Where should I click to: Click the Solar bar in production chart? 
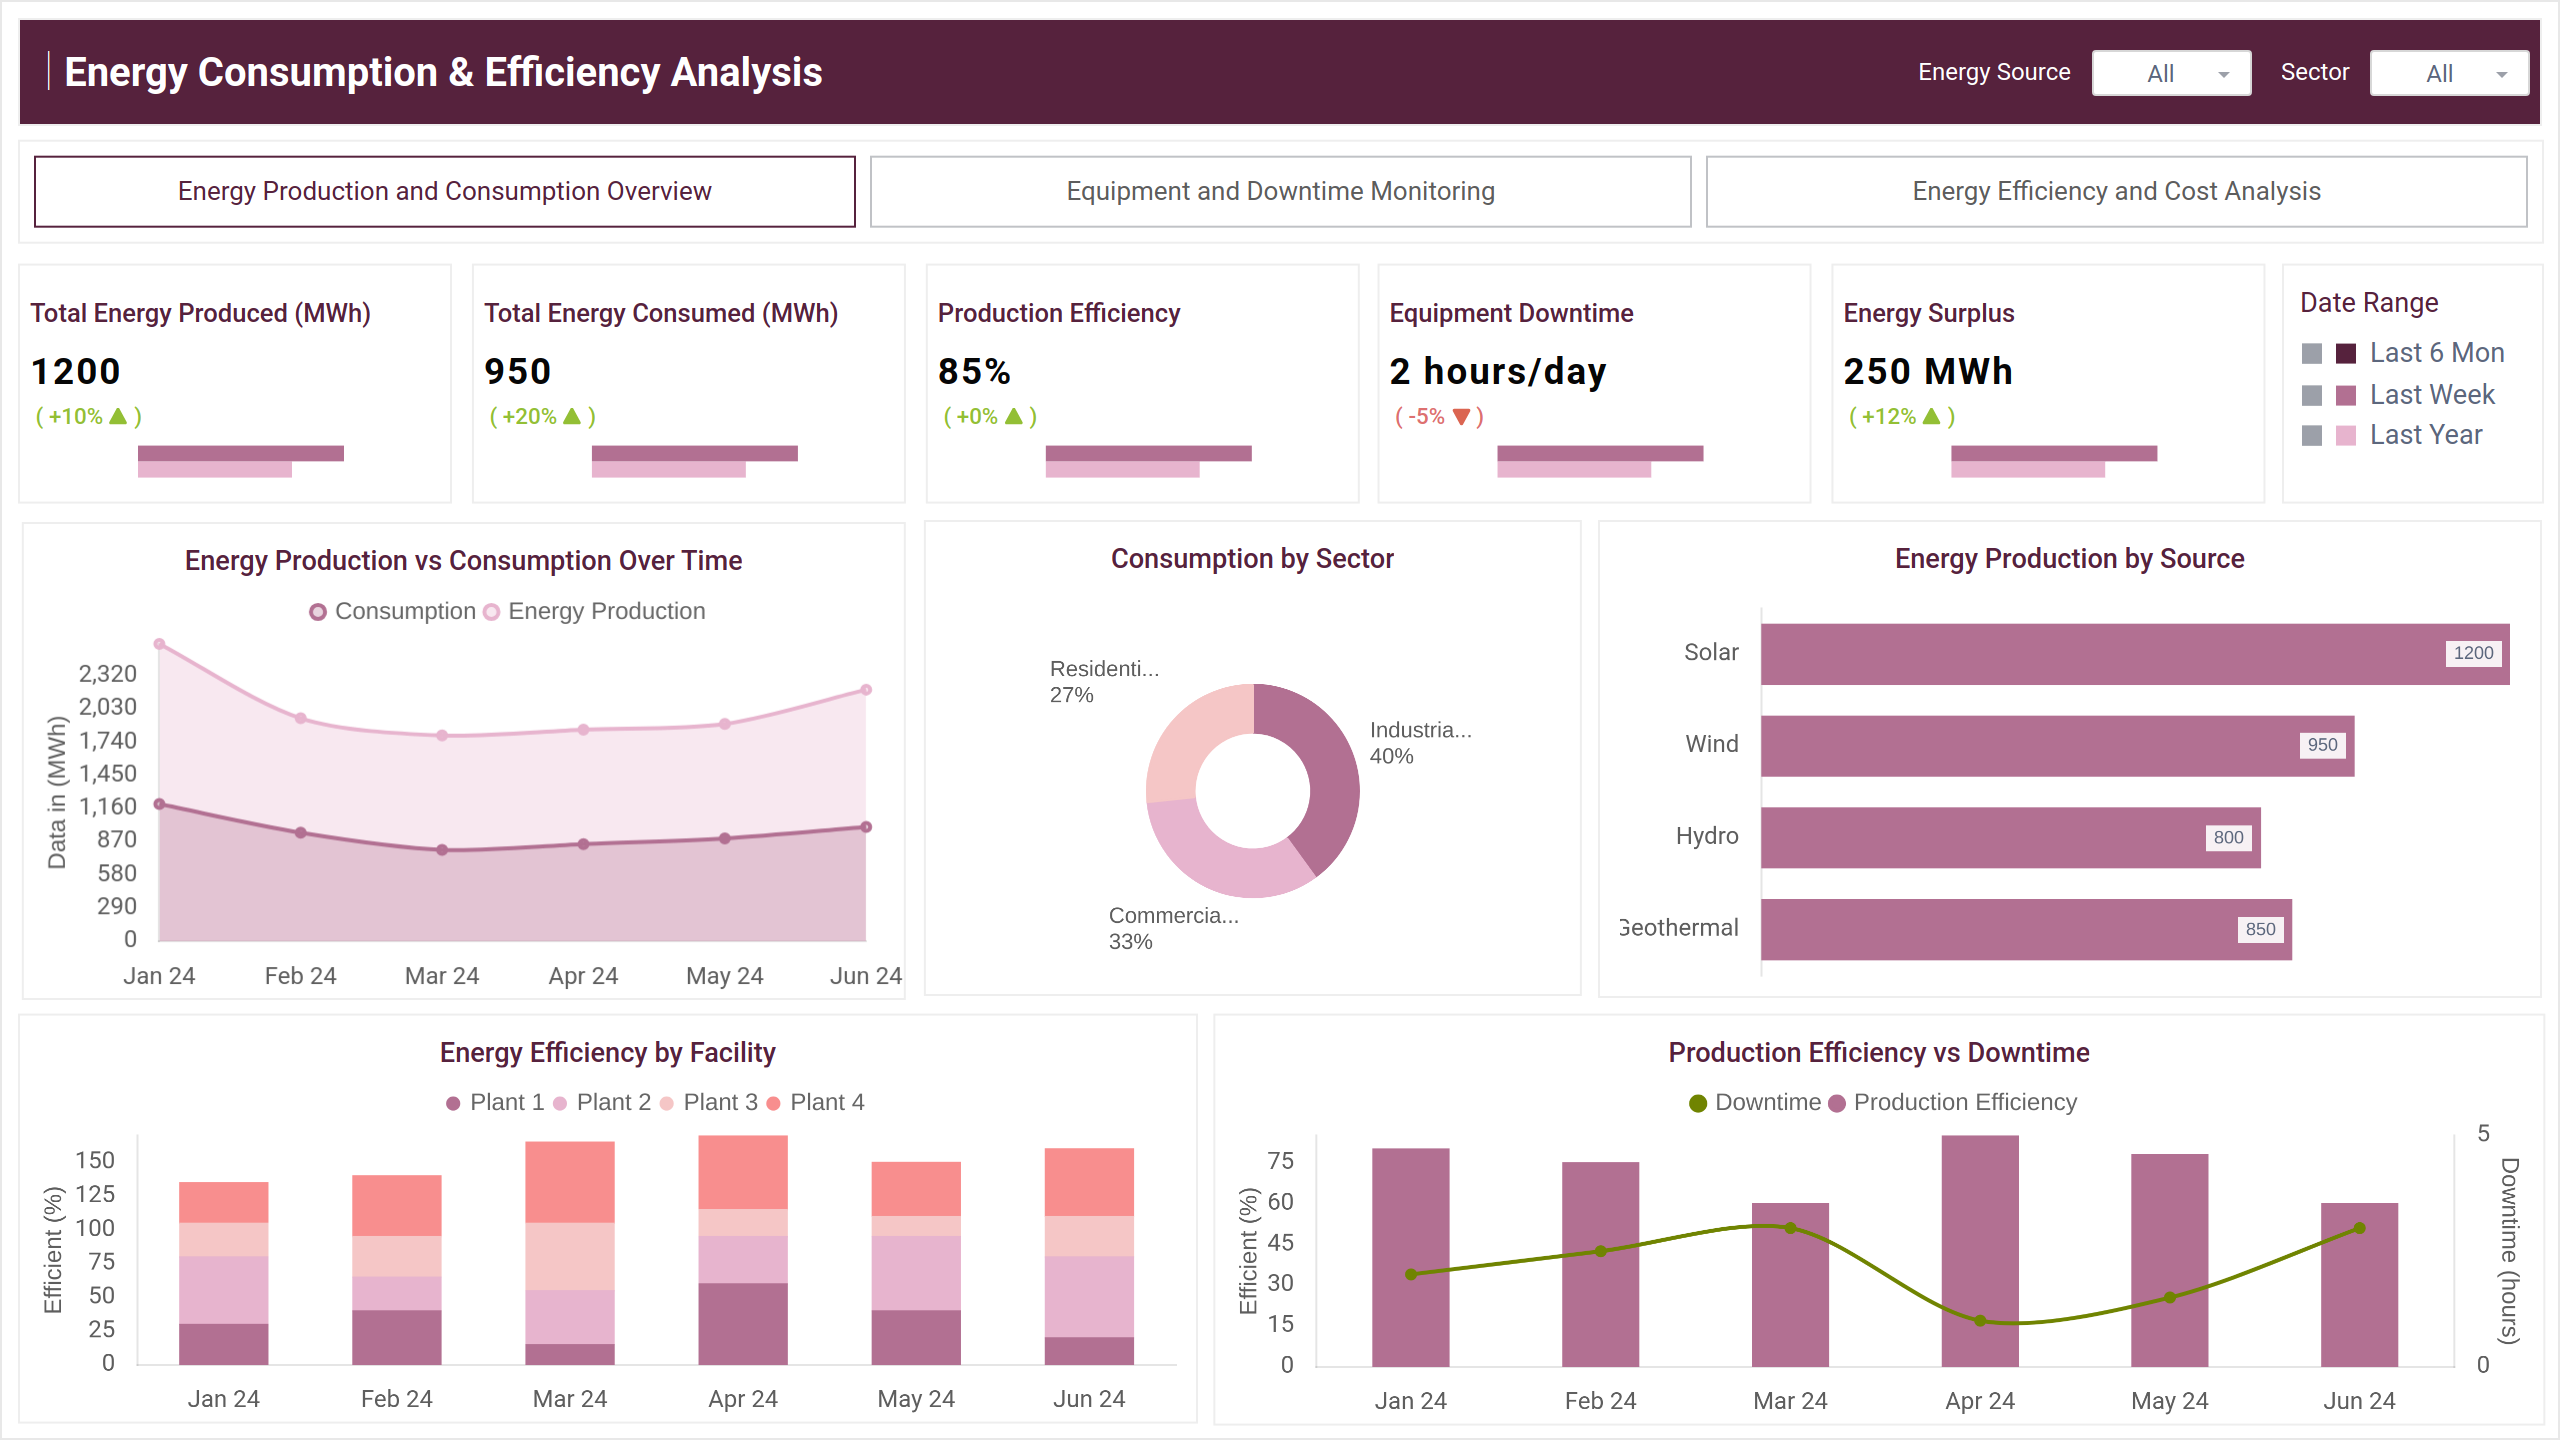tap(2135, 654)
